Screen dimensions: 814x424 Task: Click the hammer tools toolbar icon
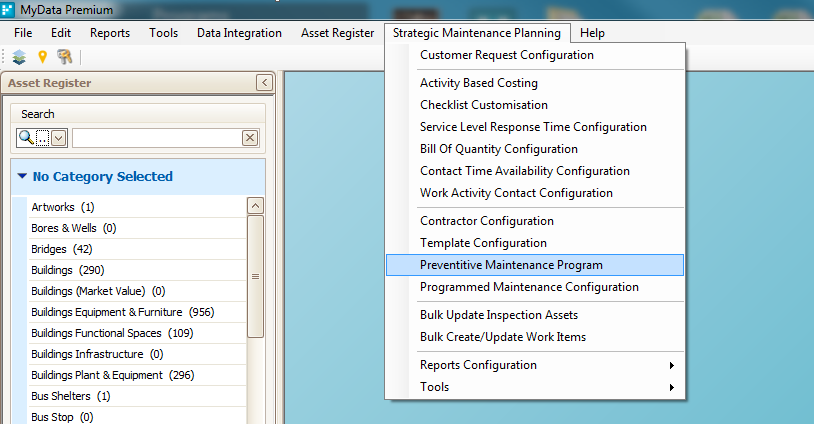click(x=64, y=57)
